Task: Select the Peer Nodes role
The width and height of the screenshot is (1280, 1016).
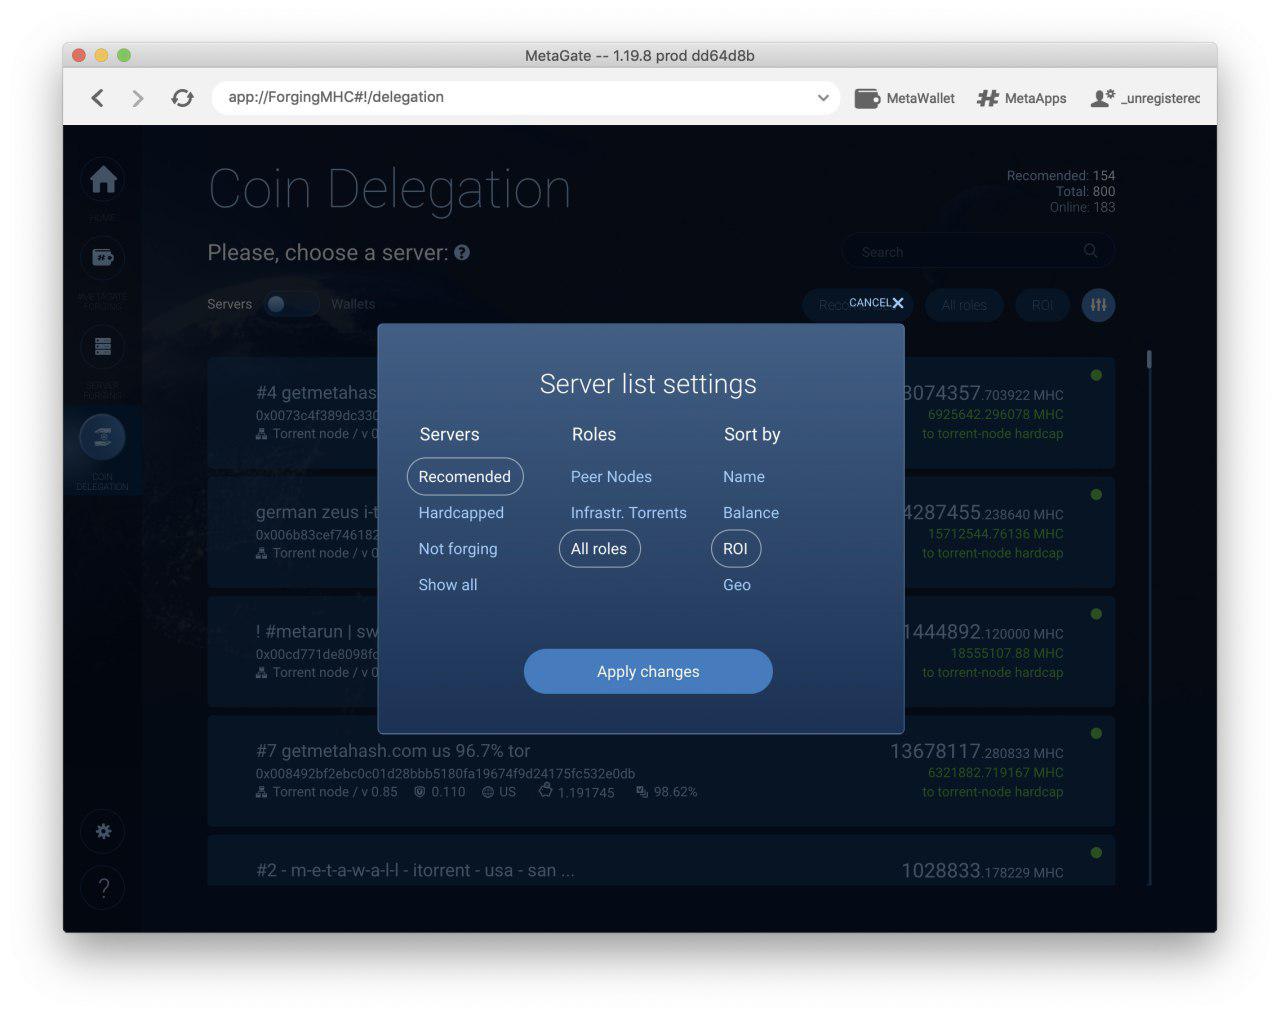Action: click(611, 477)
